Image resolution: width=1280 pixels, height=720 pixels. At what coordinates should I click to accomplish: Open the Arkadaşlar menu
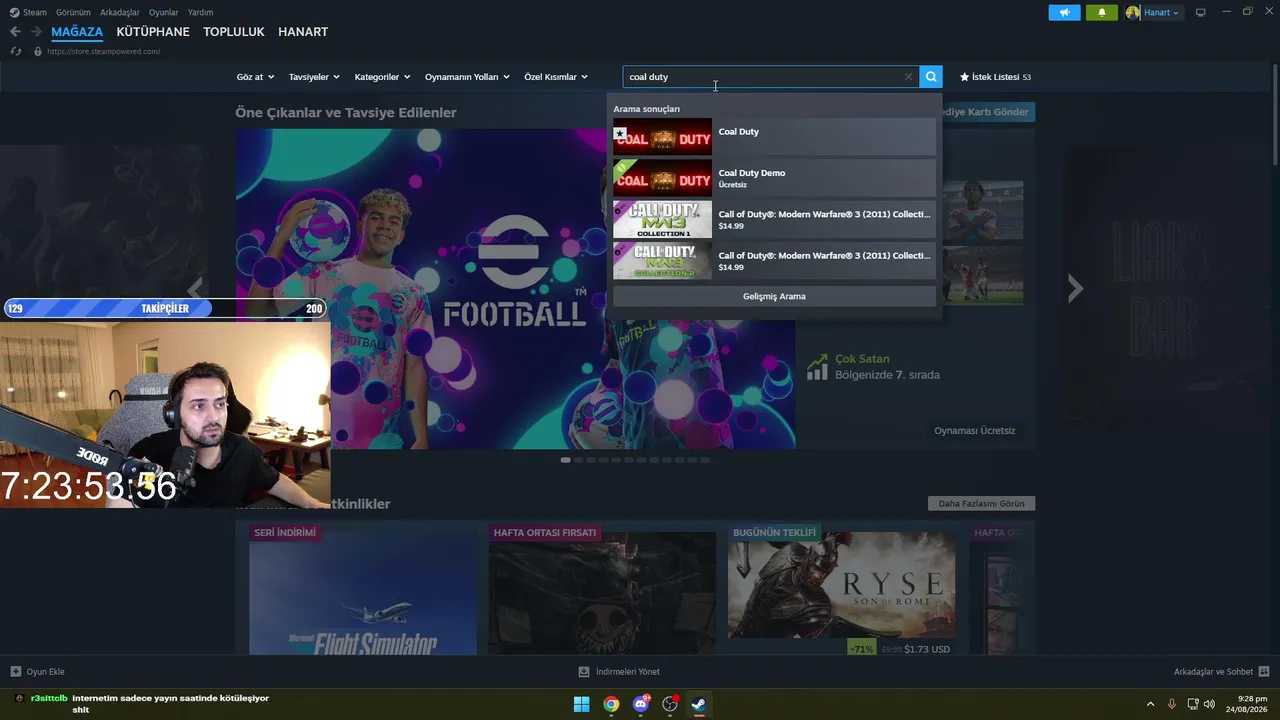120,12
